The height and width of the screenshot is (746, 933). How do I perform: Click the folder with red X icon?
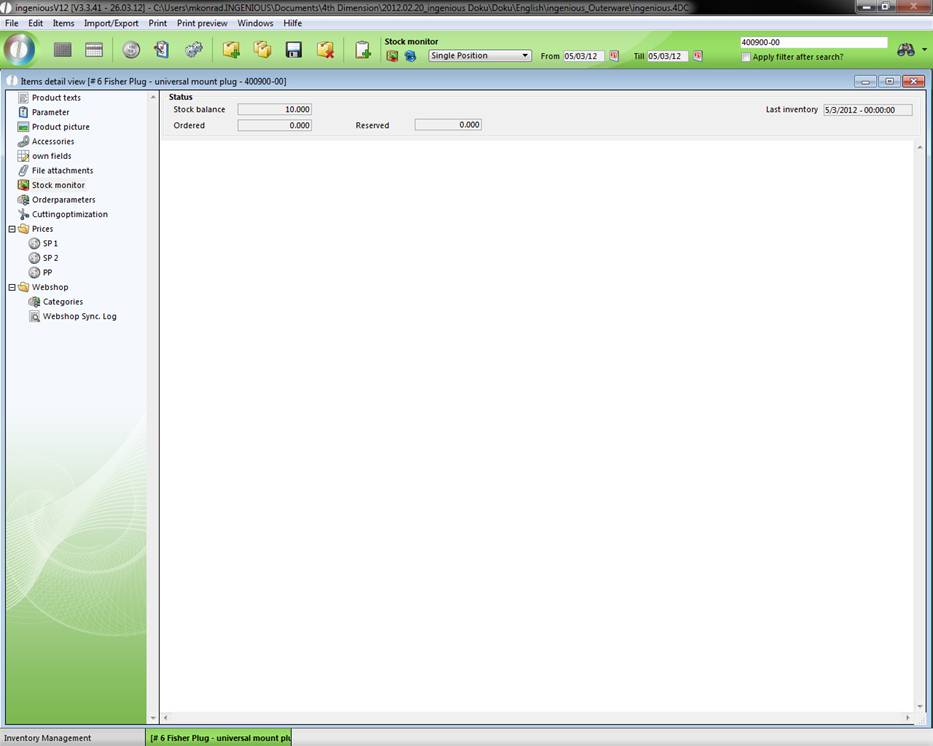pos(325,50)
